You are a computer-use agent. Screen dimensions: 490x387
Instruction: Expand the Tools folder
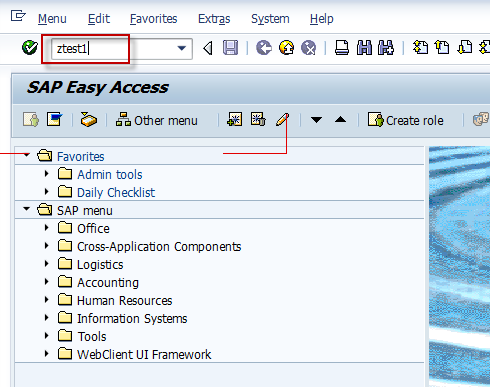[47, 336]
